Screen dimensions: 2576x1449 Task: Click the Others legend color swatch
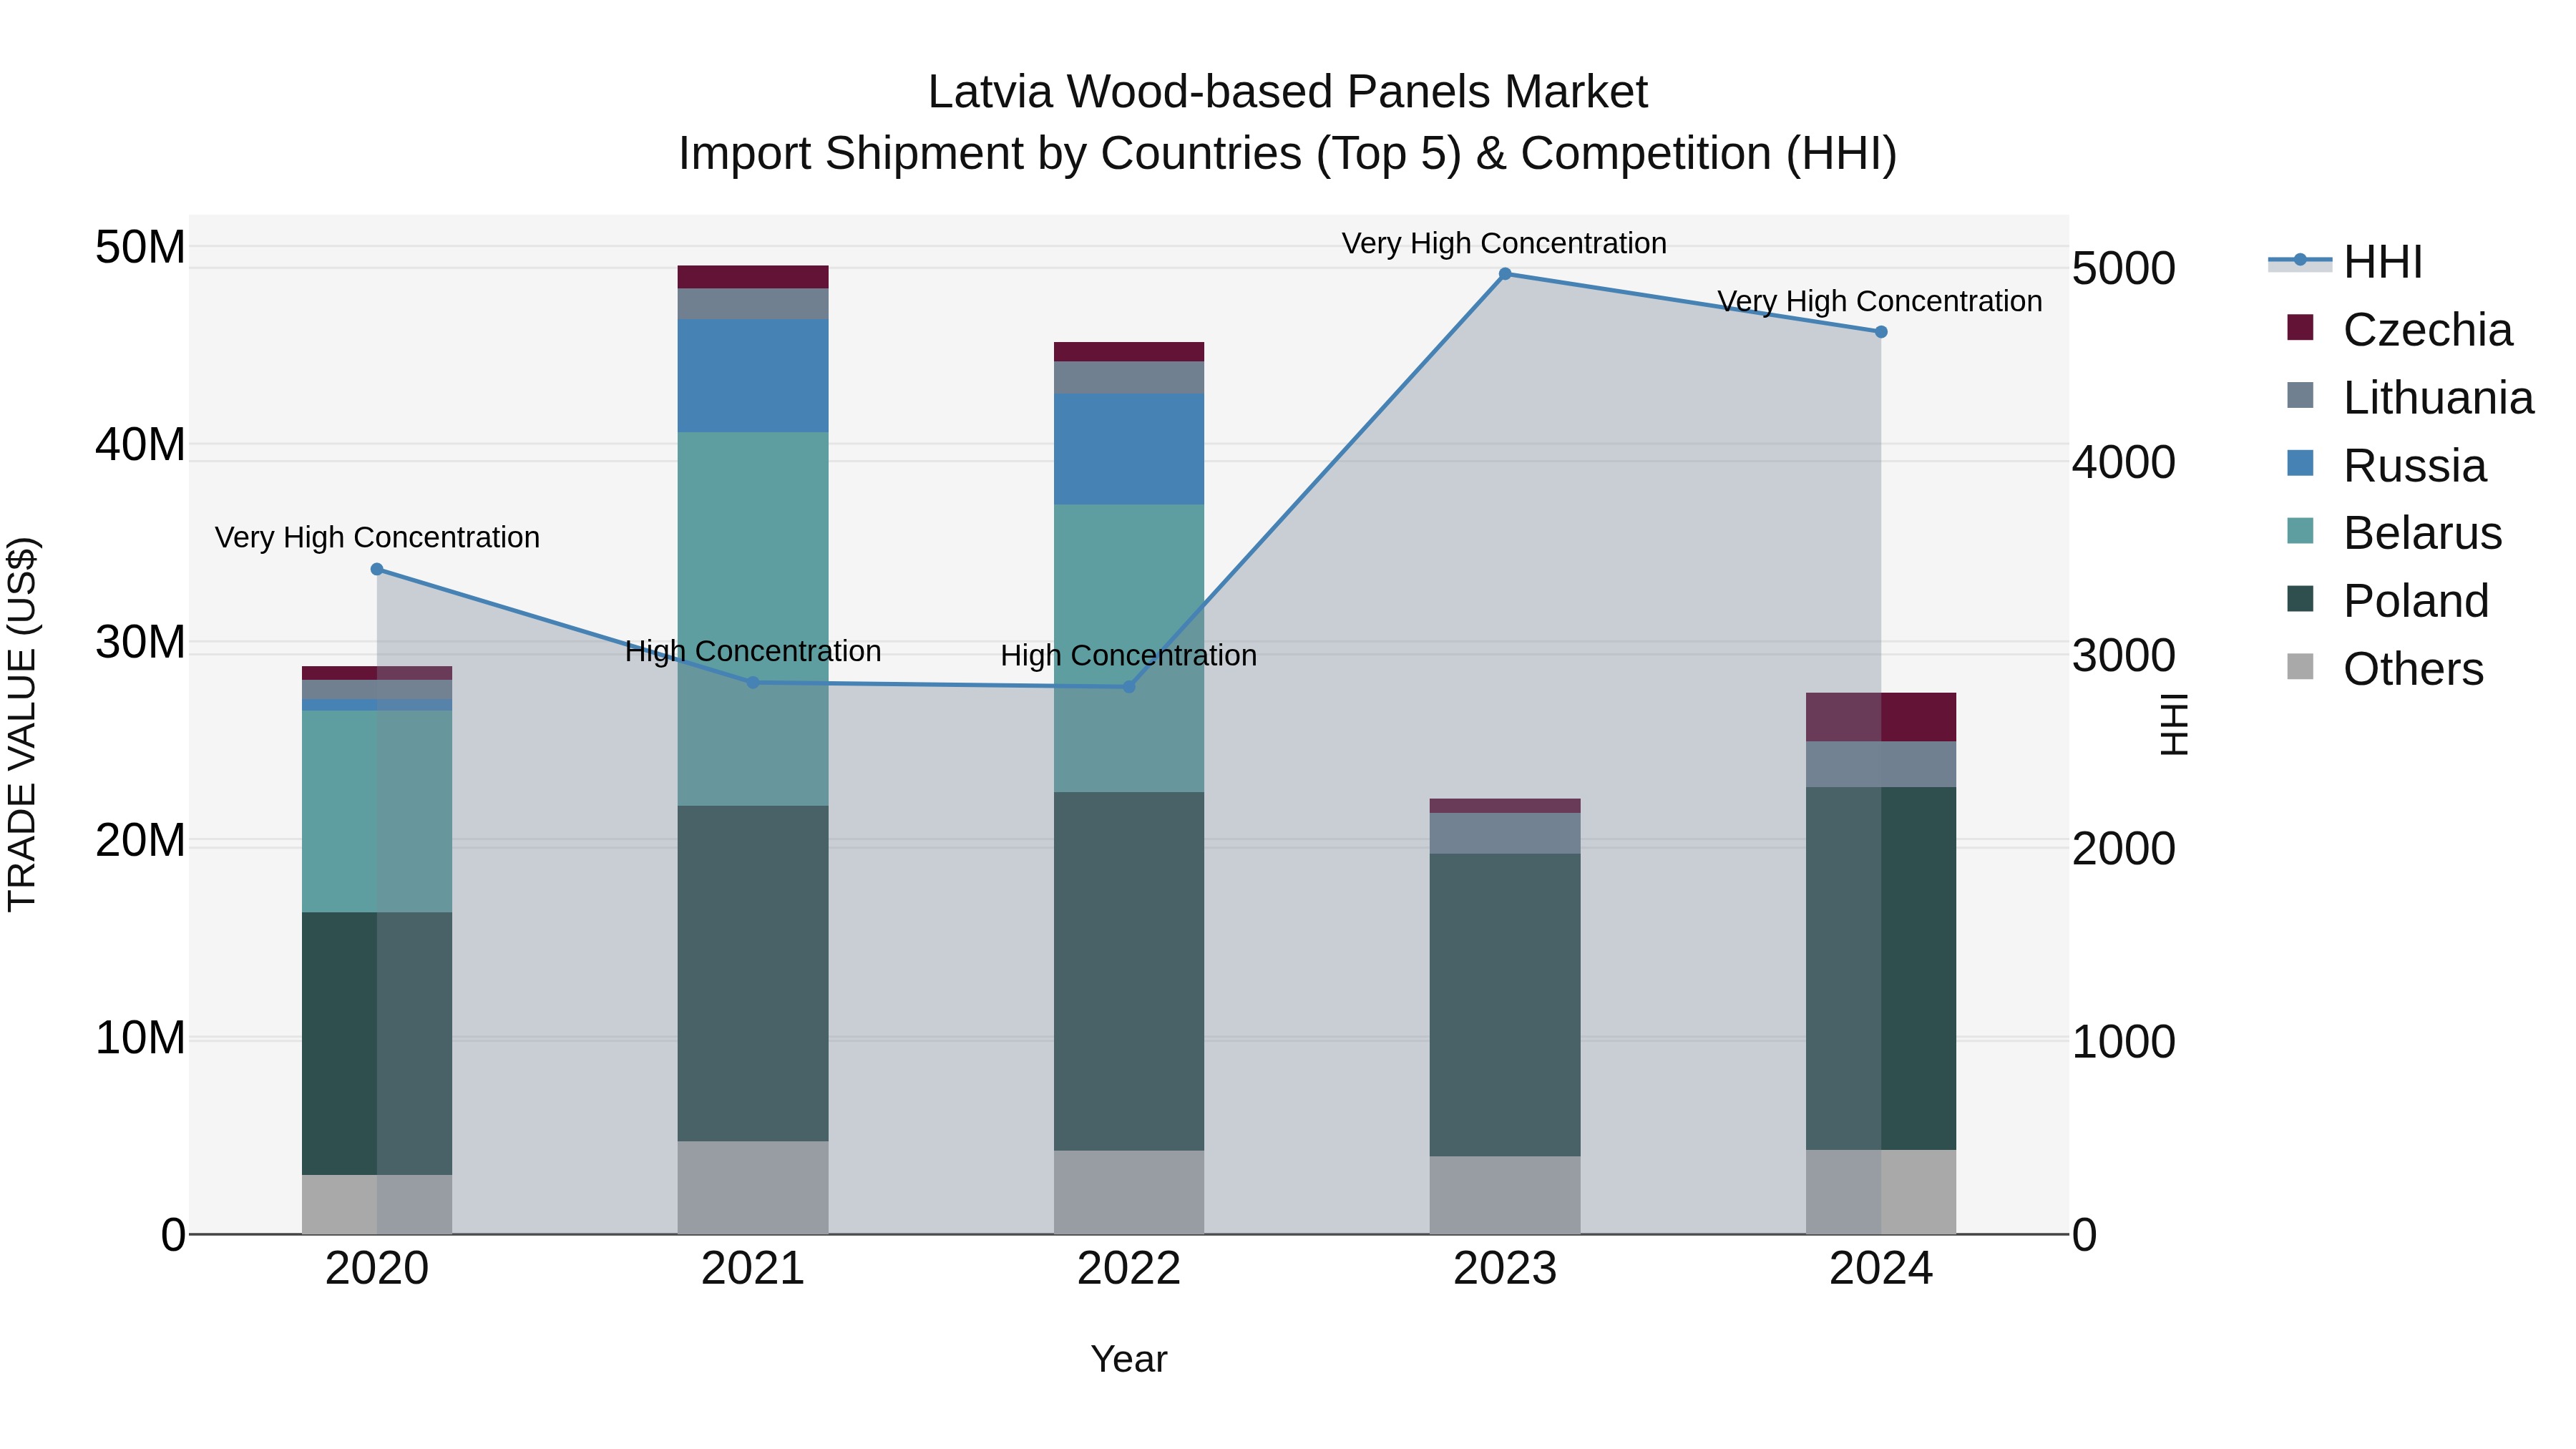pos(2300,667)
